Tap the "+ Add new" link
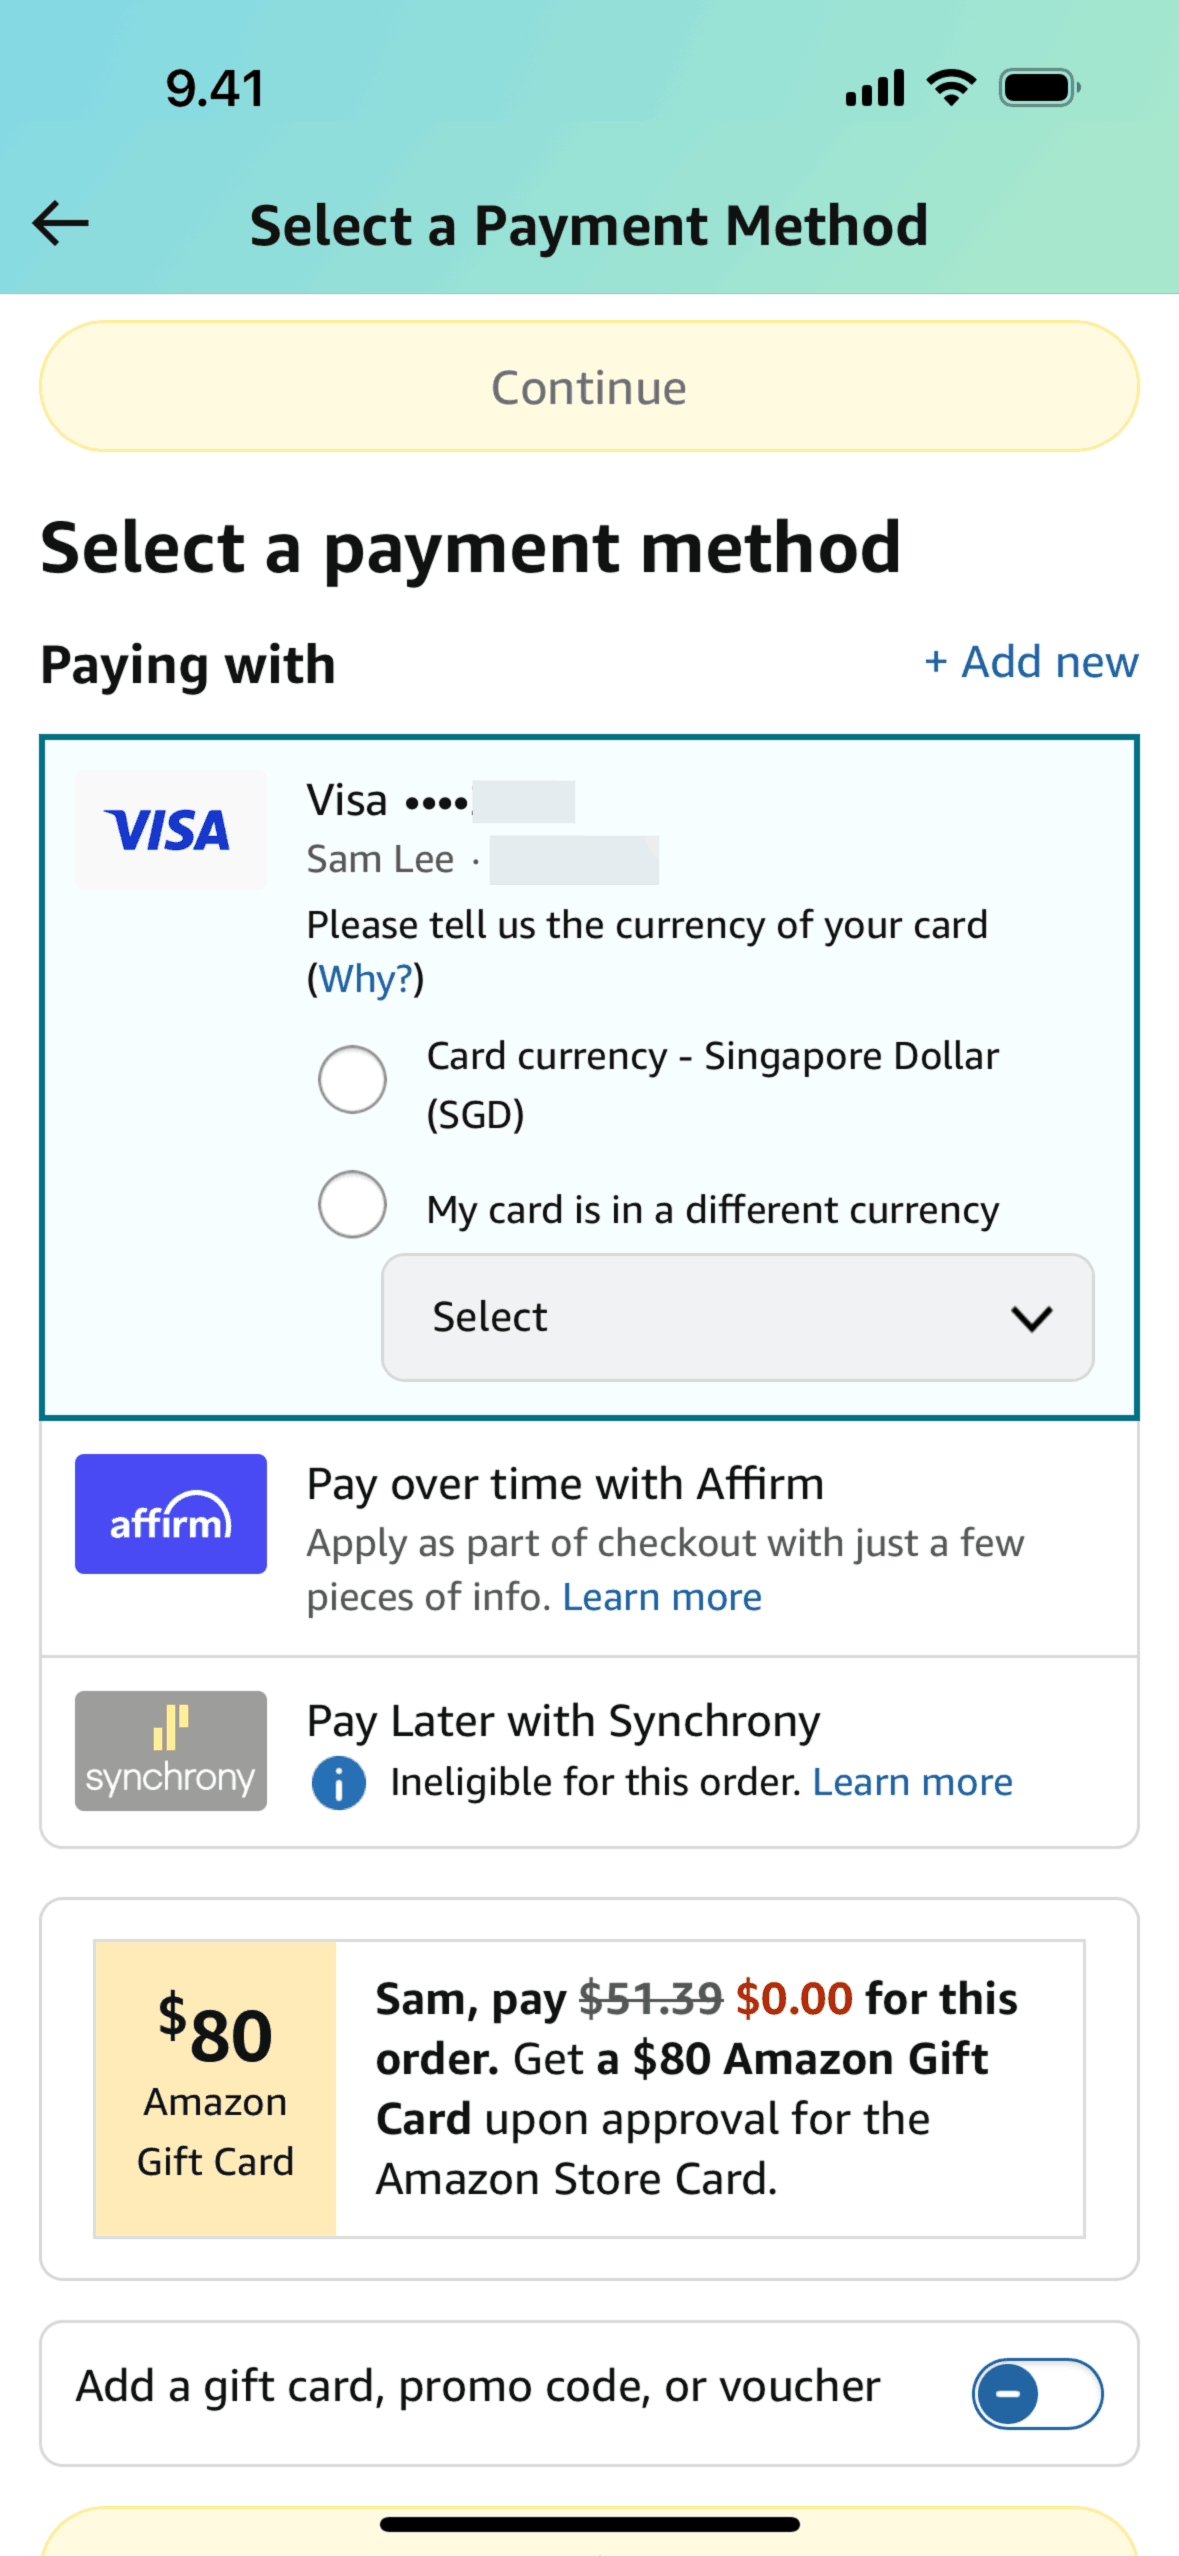Image resolution: width=1179 pixels, height=2556 pixels. [x=1031, y=662]
